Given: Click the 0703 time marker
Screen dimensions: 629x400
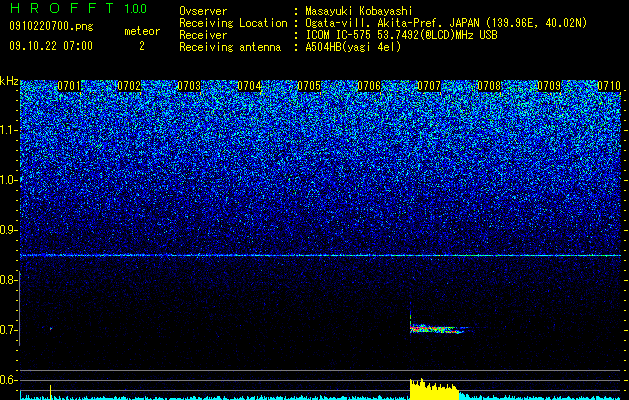Looking at the screenshot, I should pyautogui.click(x=189, y=86).
